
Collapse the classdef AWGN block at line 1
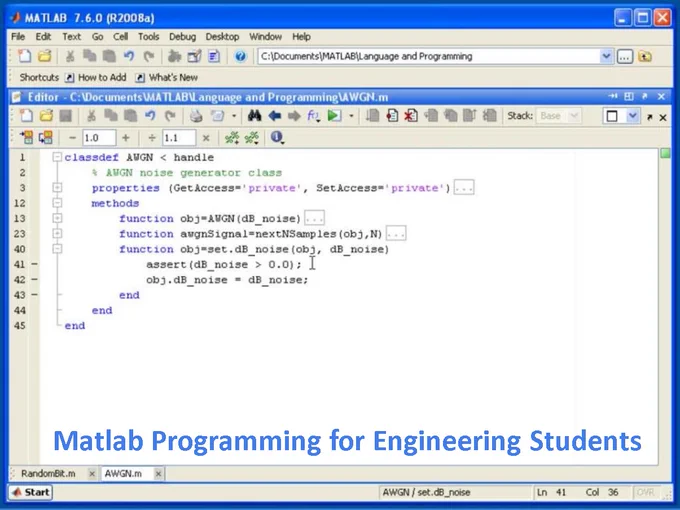pyautogui.click(x=57, y=157)
